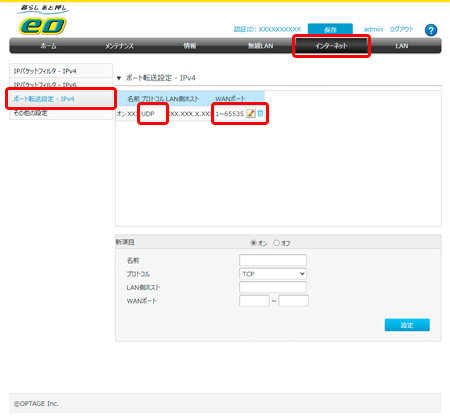Image resolution: width=450 pixels, height=419 pixels.
Task: Open help with the blue question mark icon
Action: pos(431,30)
